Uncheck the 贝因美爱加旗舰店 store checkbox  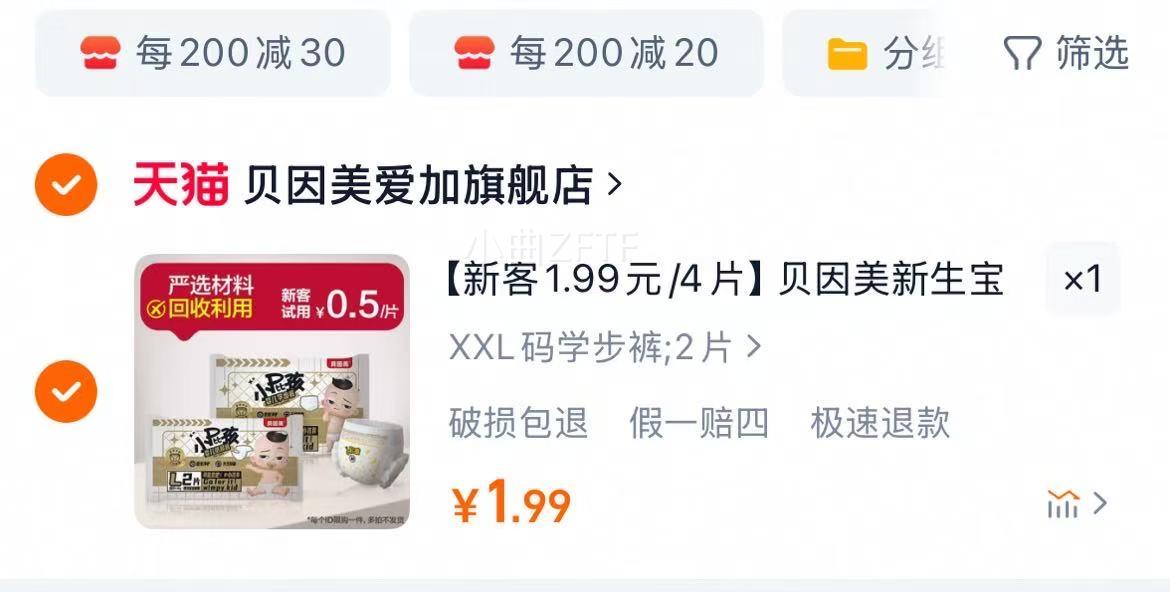click(66, 184)
